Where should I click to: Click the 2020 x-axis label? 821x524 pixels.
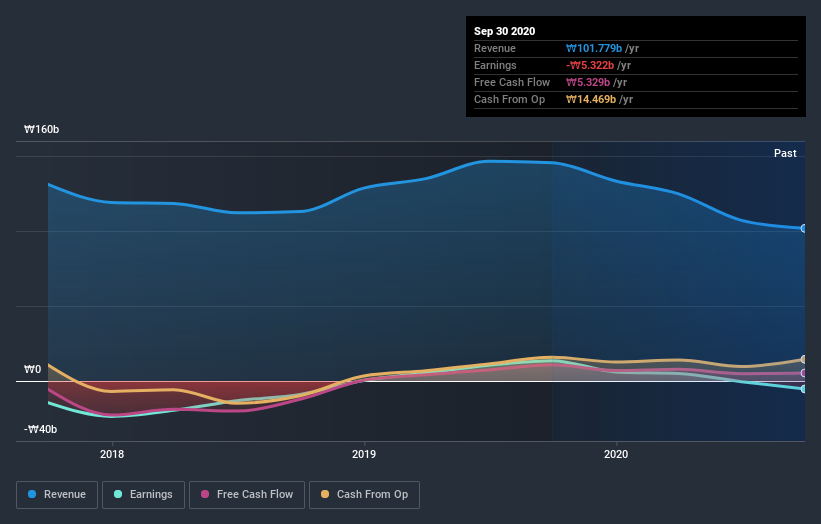click(616, 454)
